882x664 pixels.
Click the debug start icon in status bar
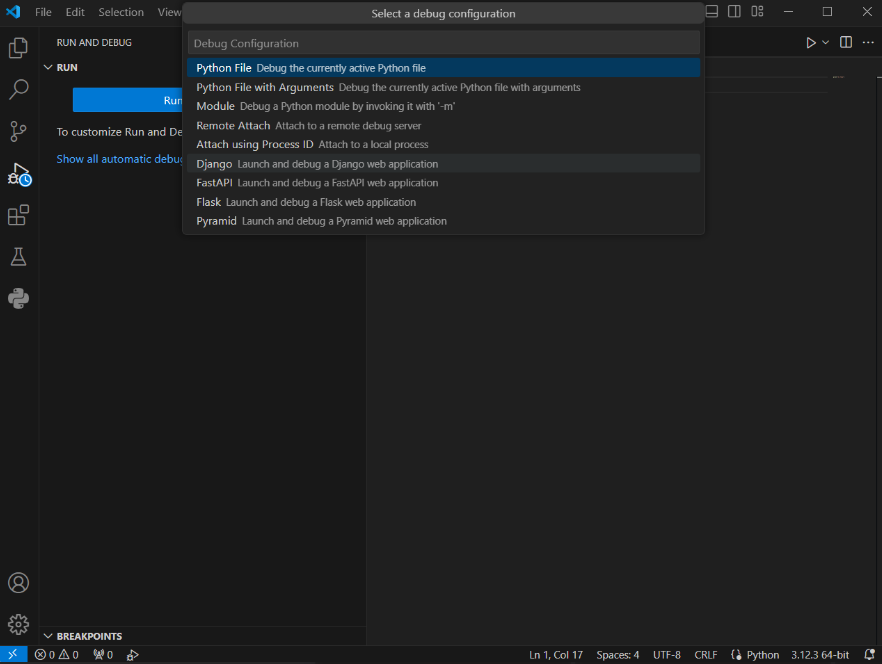point(133,654)
